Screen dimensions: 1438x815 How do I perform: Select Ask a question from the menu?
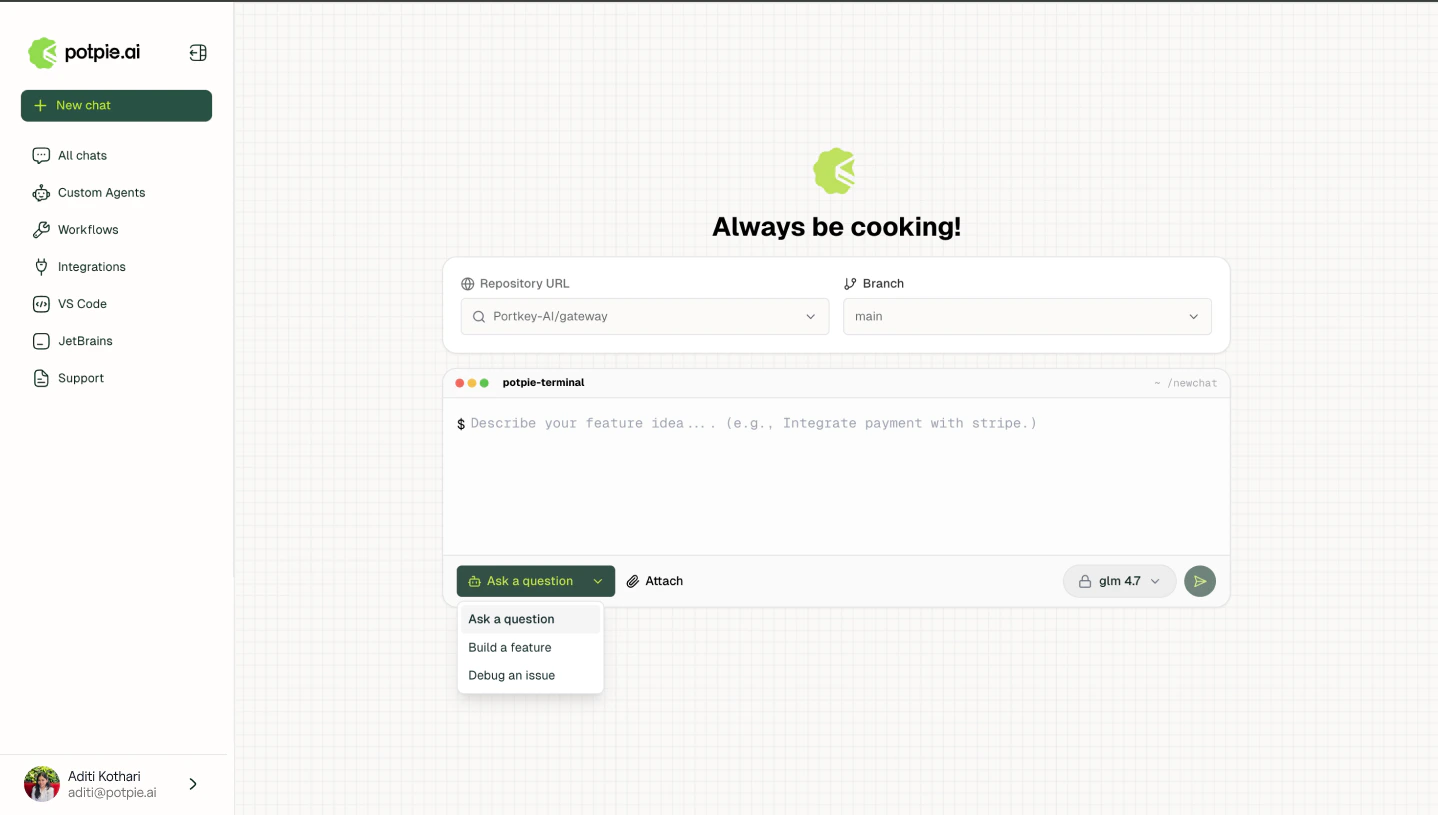coord(530,619)
